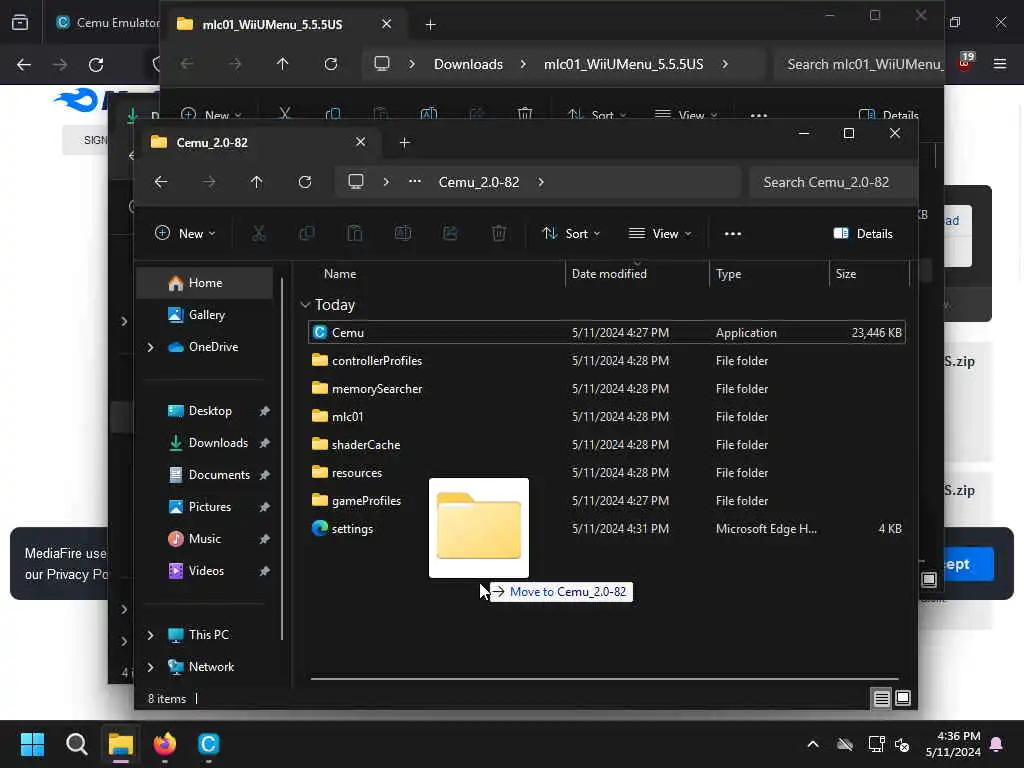Click the Rename icon in Cemu_2.0-82 toolbar
This screenshot has width=1024, height=768.
point(403,233)
